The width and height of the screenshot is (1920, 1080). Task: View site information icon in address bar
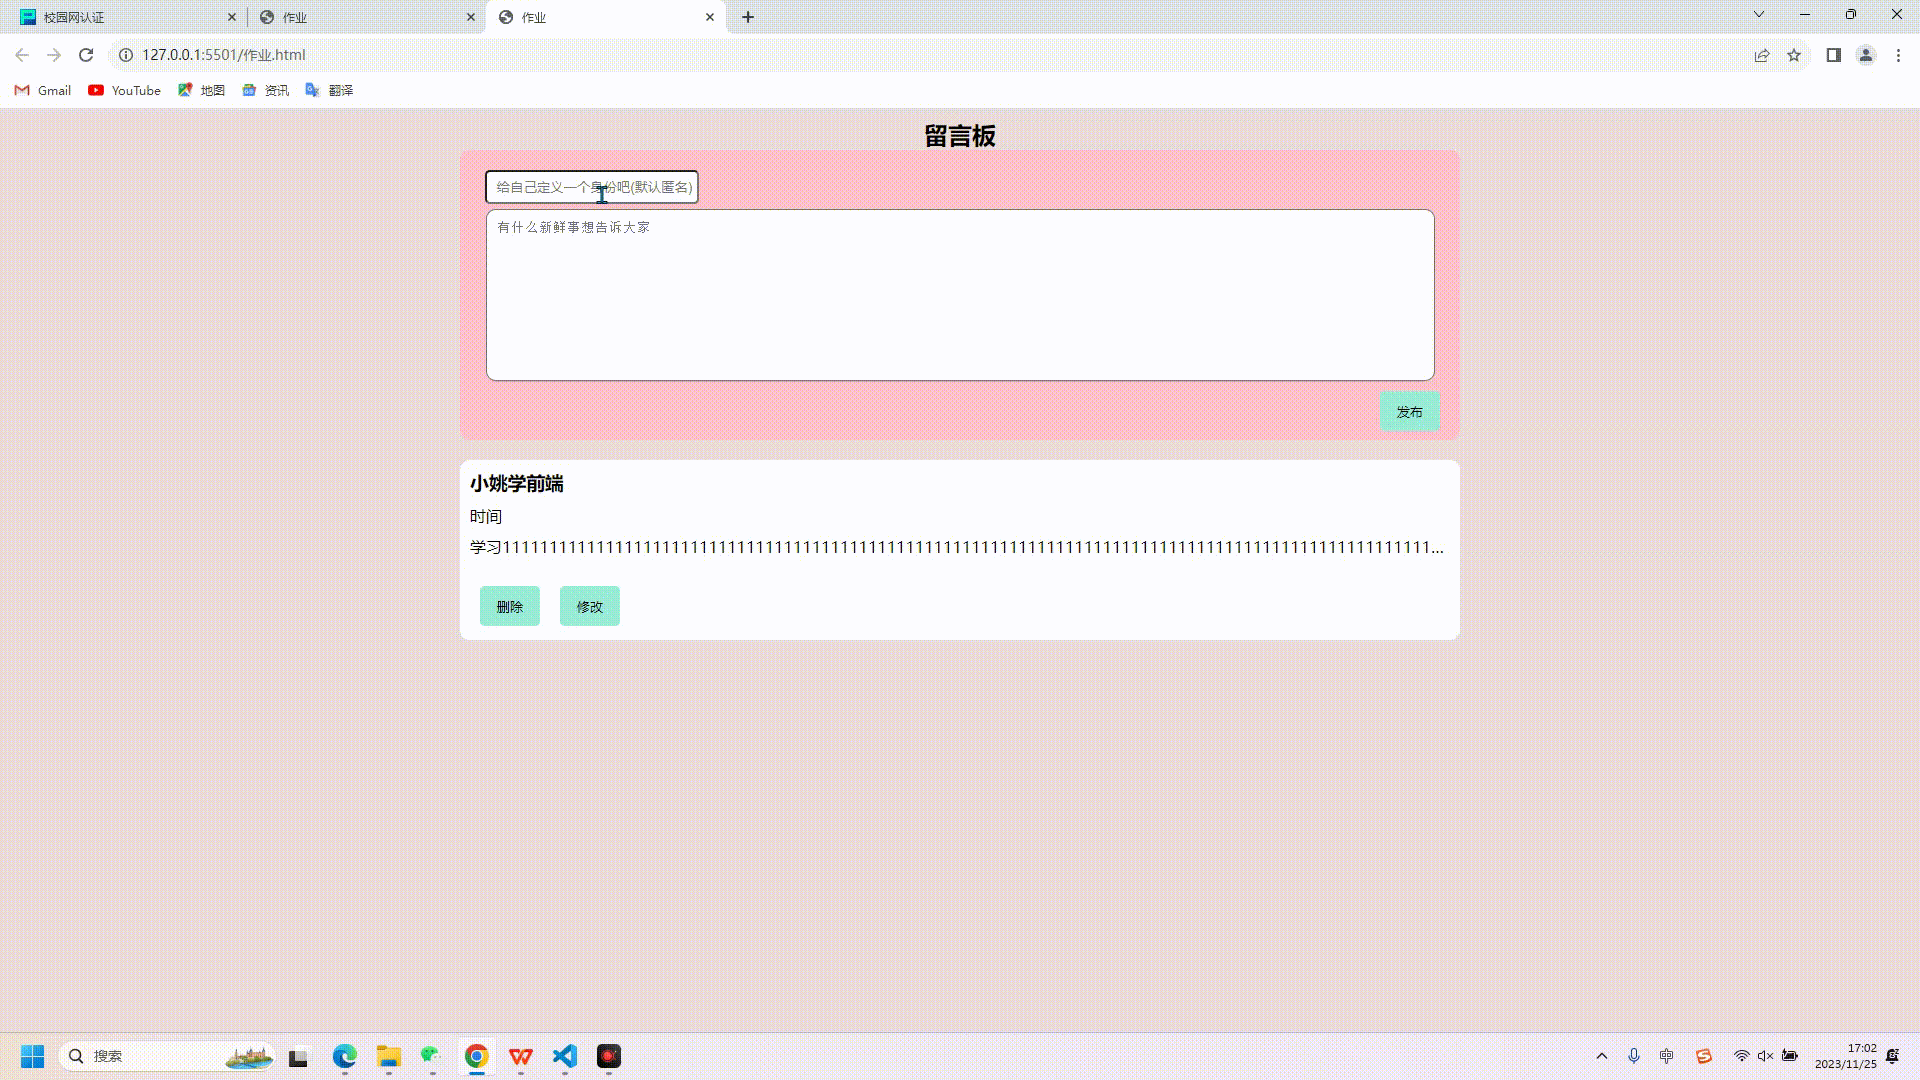tap(126, 55)
